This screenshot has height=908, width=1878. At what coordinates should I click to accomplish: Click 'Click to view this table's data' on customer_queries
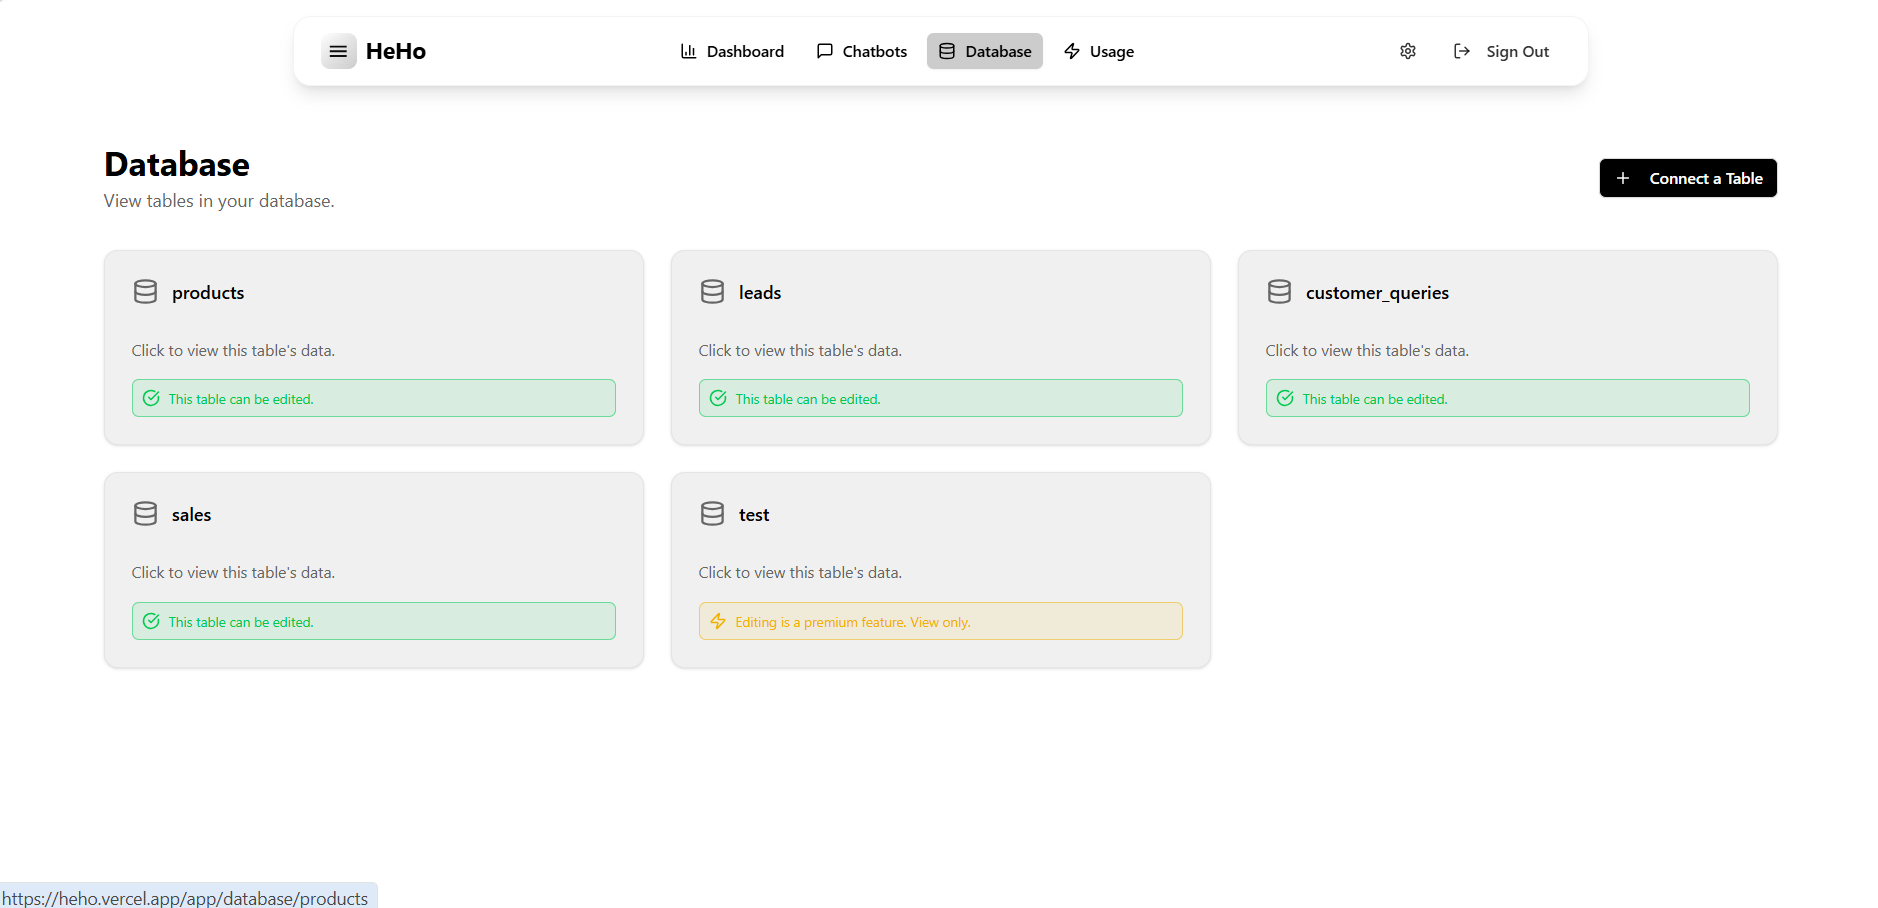(1367, 351)
